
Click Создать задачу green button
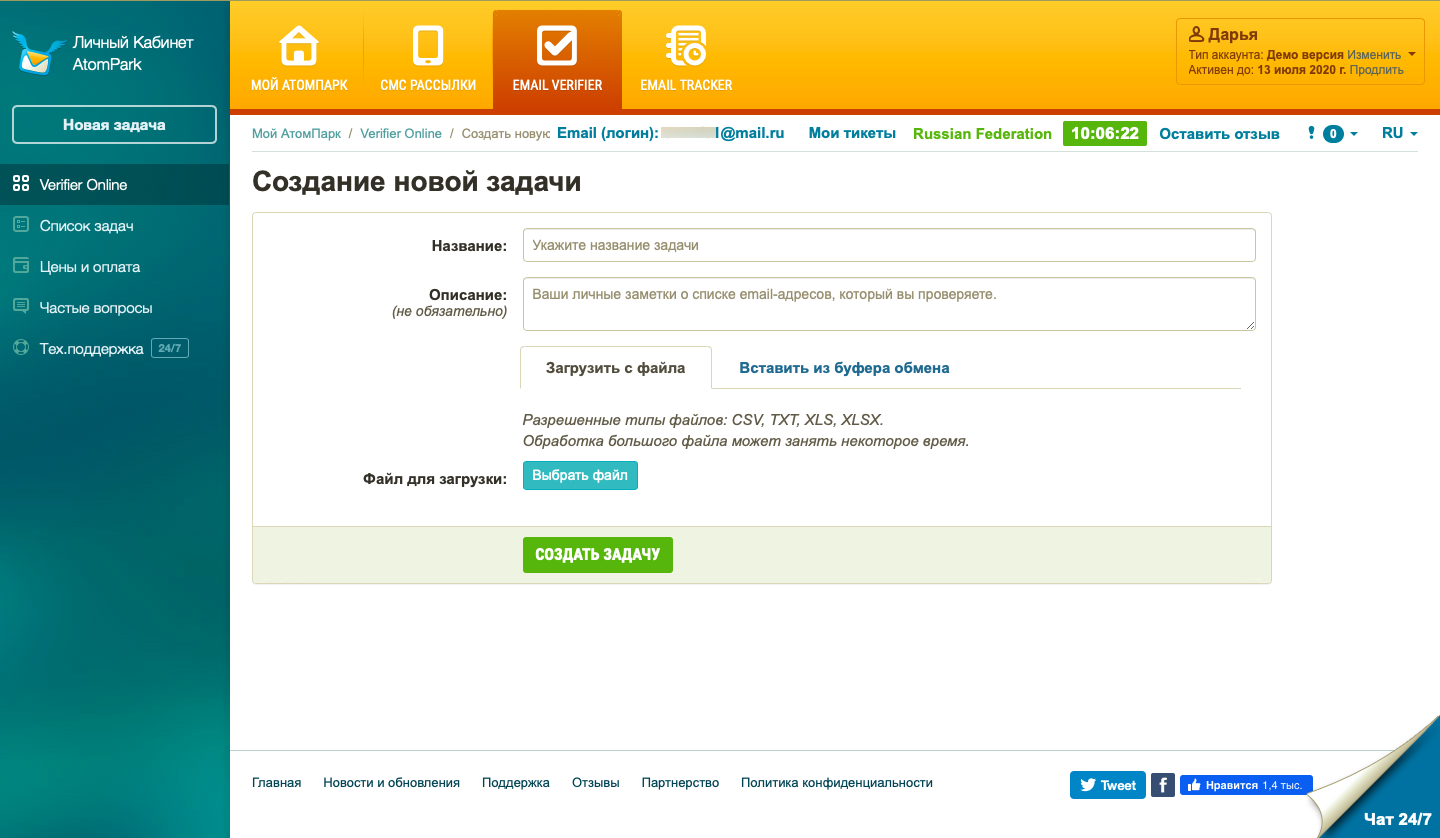(x=598, y=554)
